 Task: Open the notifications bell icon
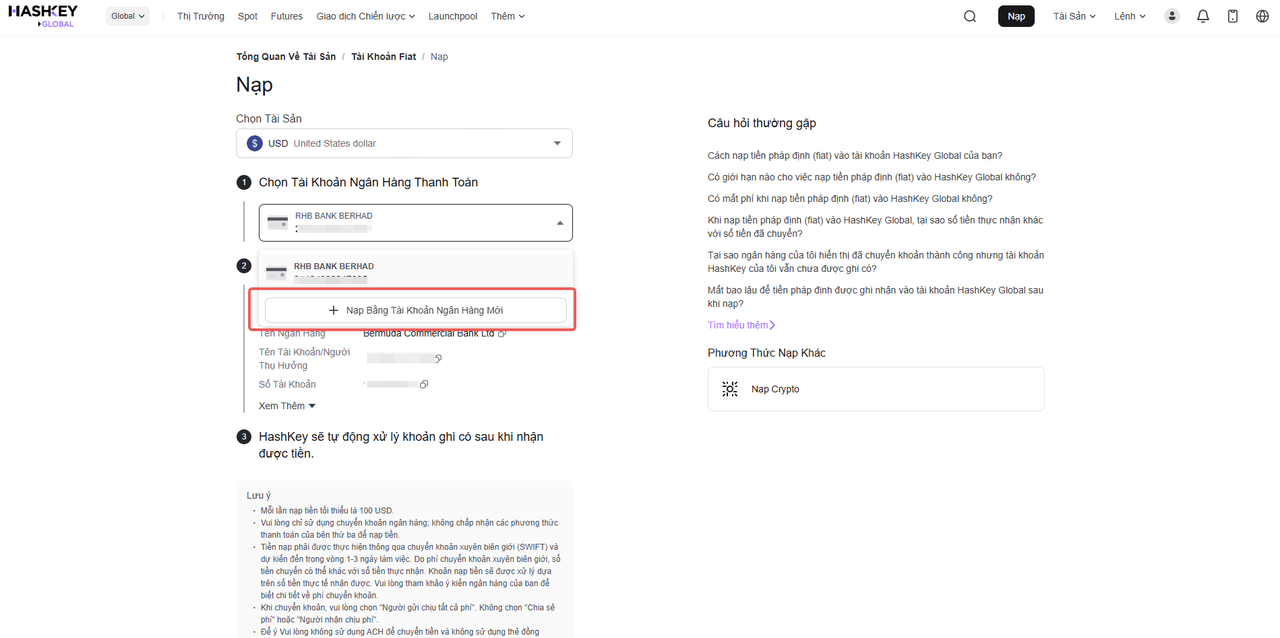[1203, 16]
